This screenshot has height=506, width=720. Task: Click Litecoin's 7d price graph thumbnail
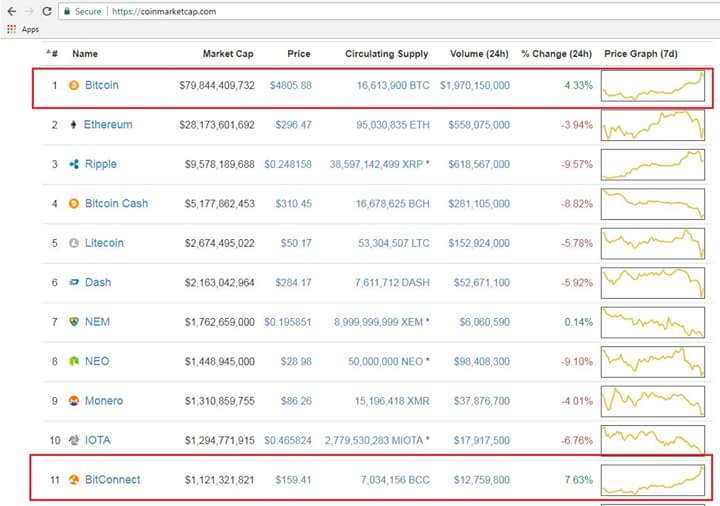pos(652,243)
